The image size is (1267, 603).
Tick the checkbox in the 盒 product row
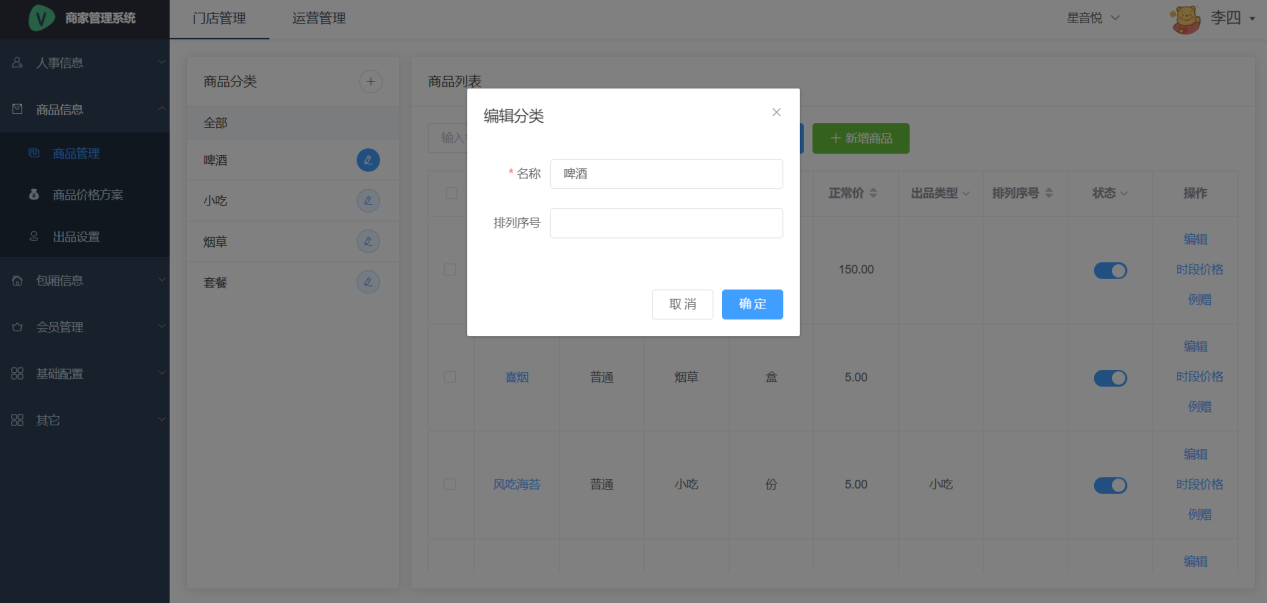(450, 377)
